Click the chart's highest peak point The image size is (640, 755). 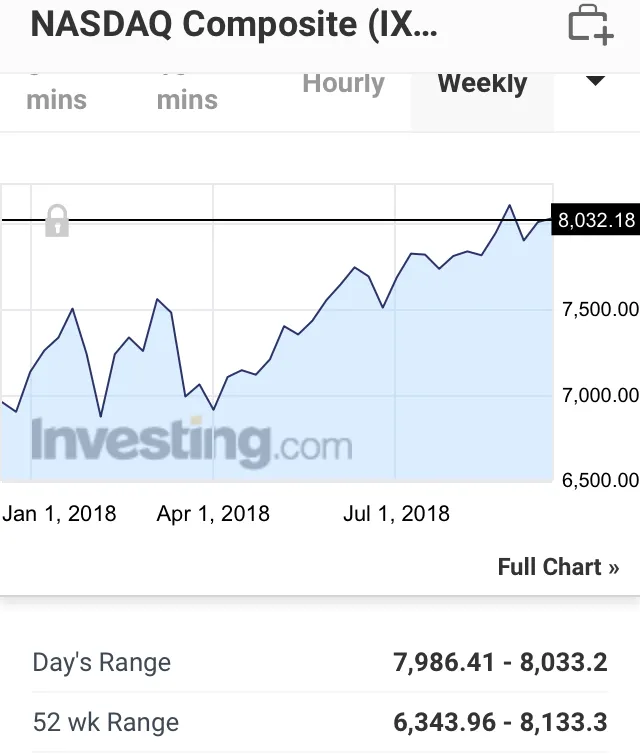[509, 206]
